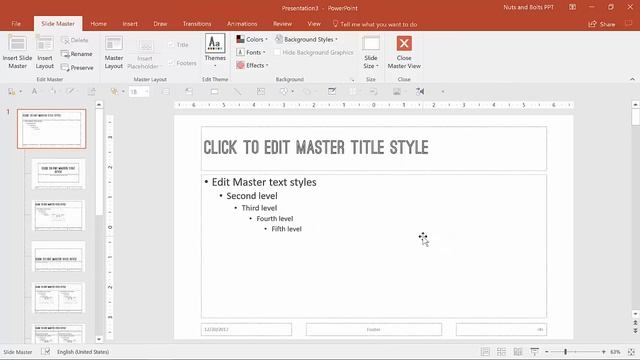Open Customize Quick Access Toolbar arrow
The image size is (640, 360).
click(x=443, y=92)
